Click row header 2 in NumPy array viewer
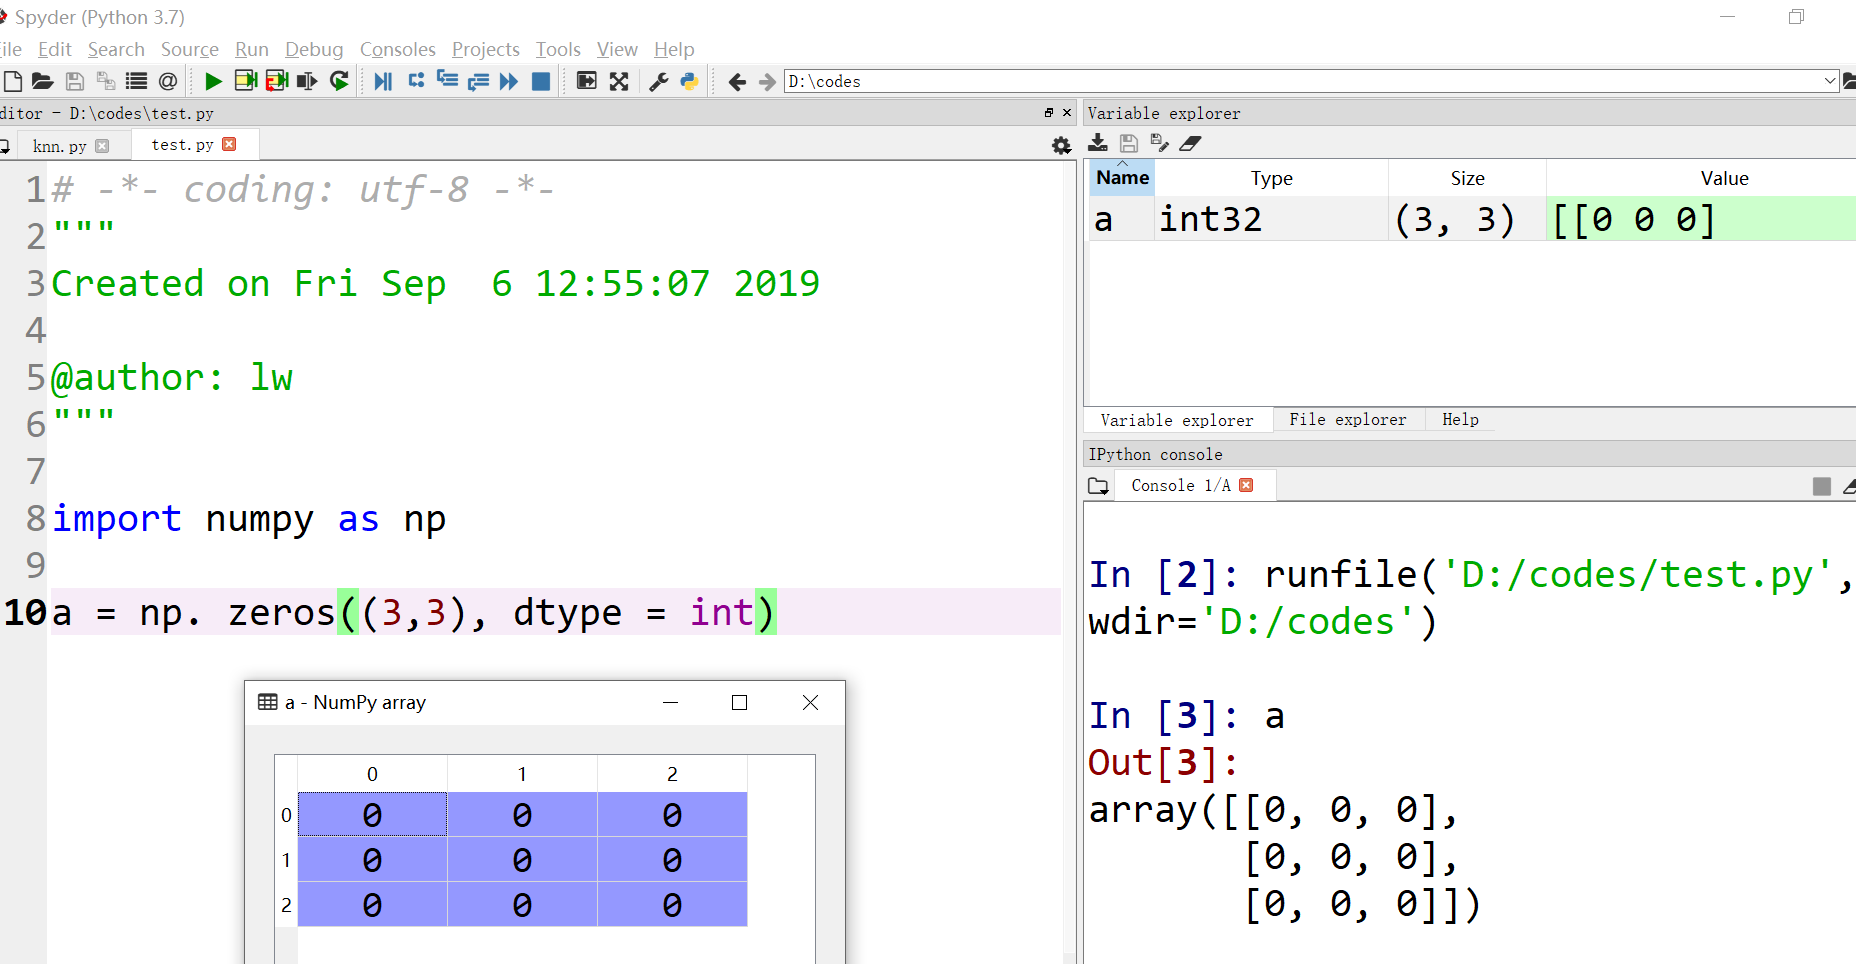Image resolution: width=1856 pixels, height=964 pixels. coord(286,904)
